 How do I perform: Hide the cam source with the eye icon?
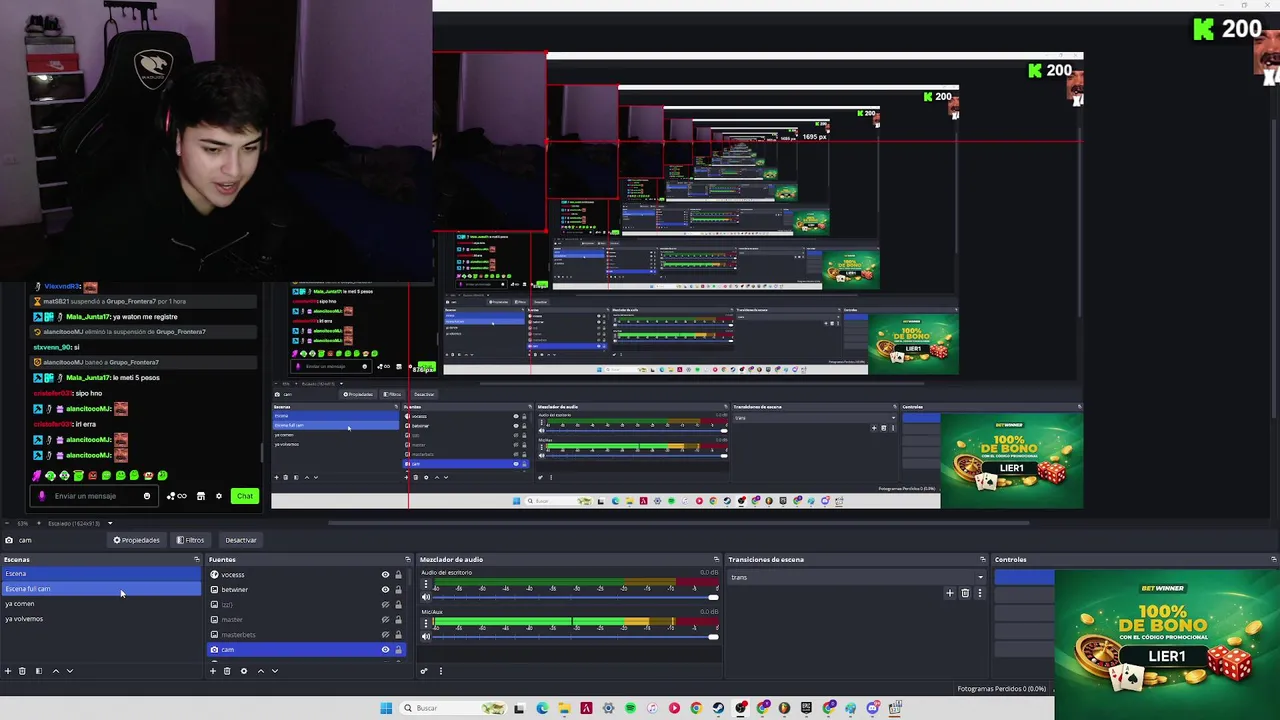click(x=385, y=650)
